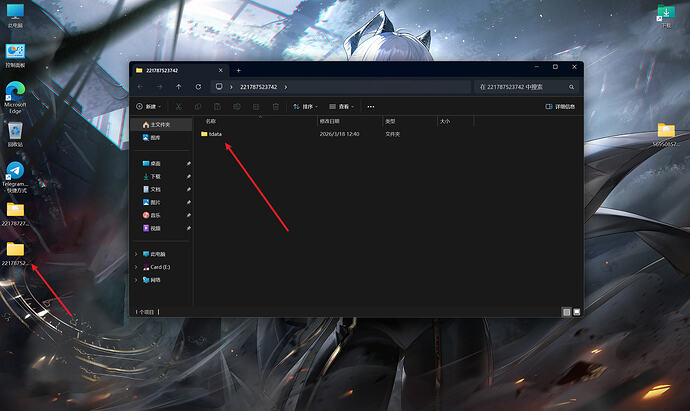Click the Back navigation arrow
This screenshot has width=690, height=411.
point(140,87)
